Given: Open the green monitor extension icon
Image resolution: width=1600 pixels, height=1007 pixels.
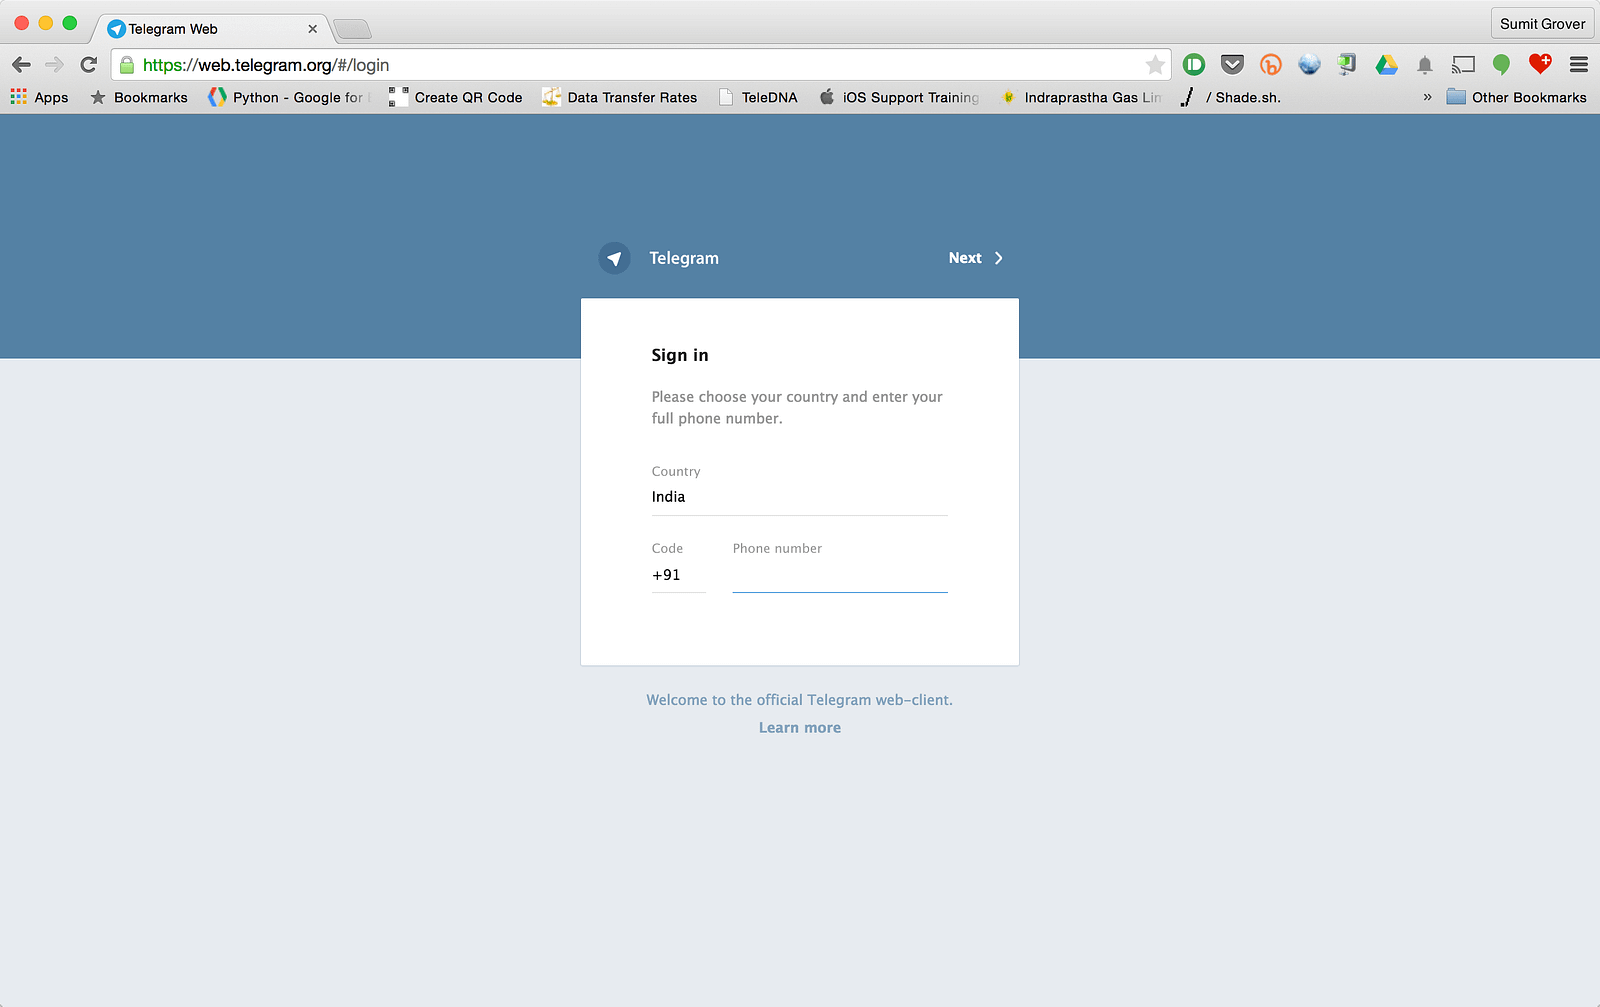Looking at the screenshot, I should point(1347,65).
